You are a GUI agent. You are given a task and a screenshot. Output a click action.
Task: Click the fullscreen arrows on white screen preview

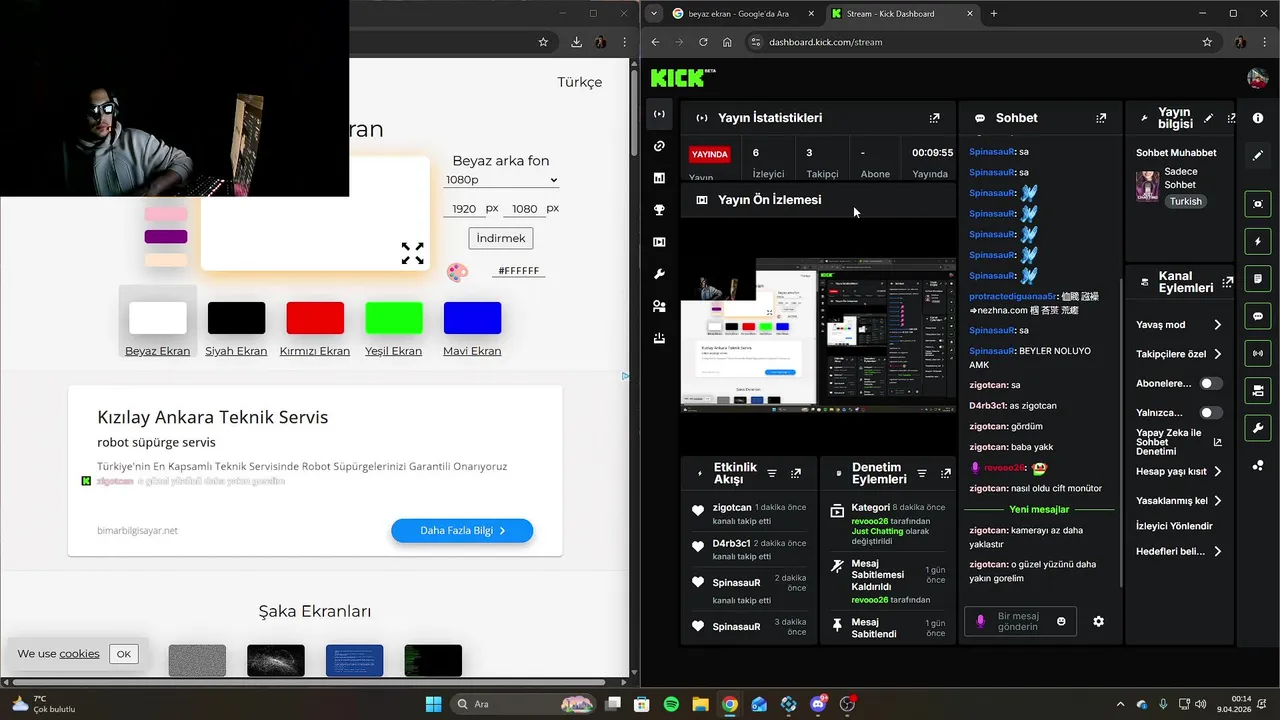pyautogui.click(x=412, y=253)
